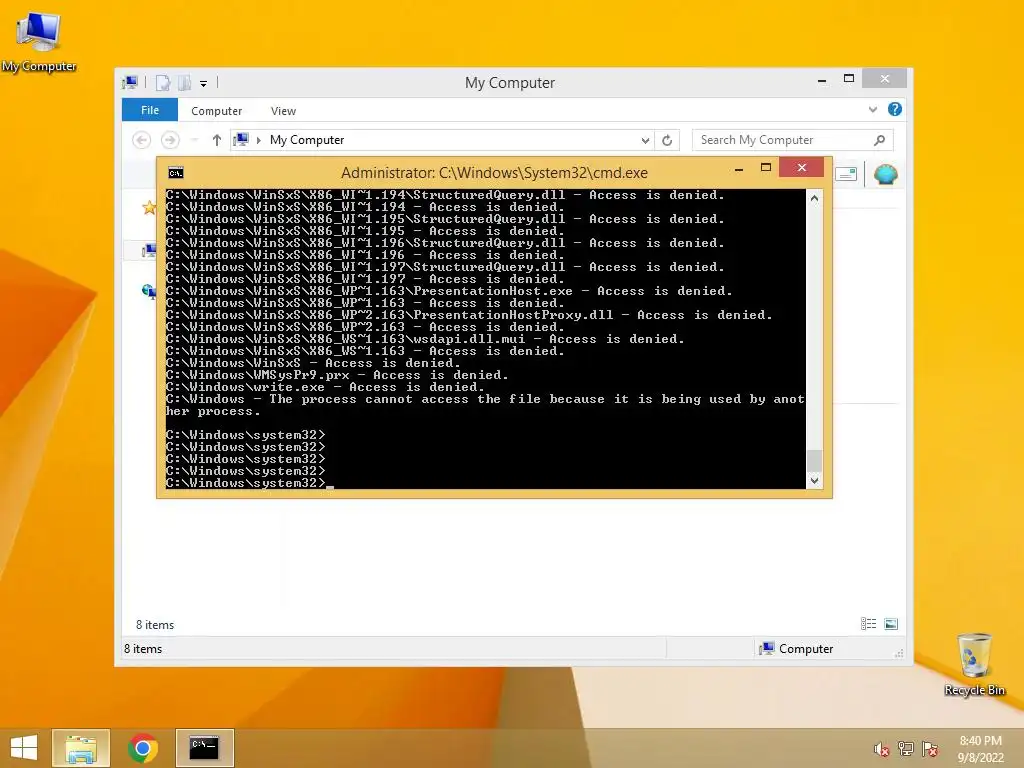Screen dimensions: 1024x768
Task: Click New Folder icon in quick access toolbar
Action: (x=185, y=83)
